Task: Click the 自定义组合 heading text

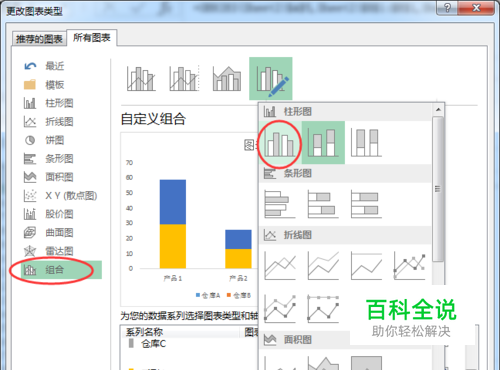Action: [x=153, y=119]
